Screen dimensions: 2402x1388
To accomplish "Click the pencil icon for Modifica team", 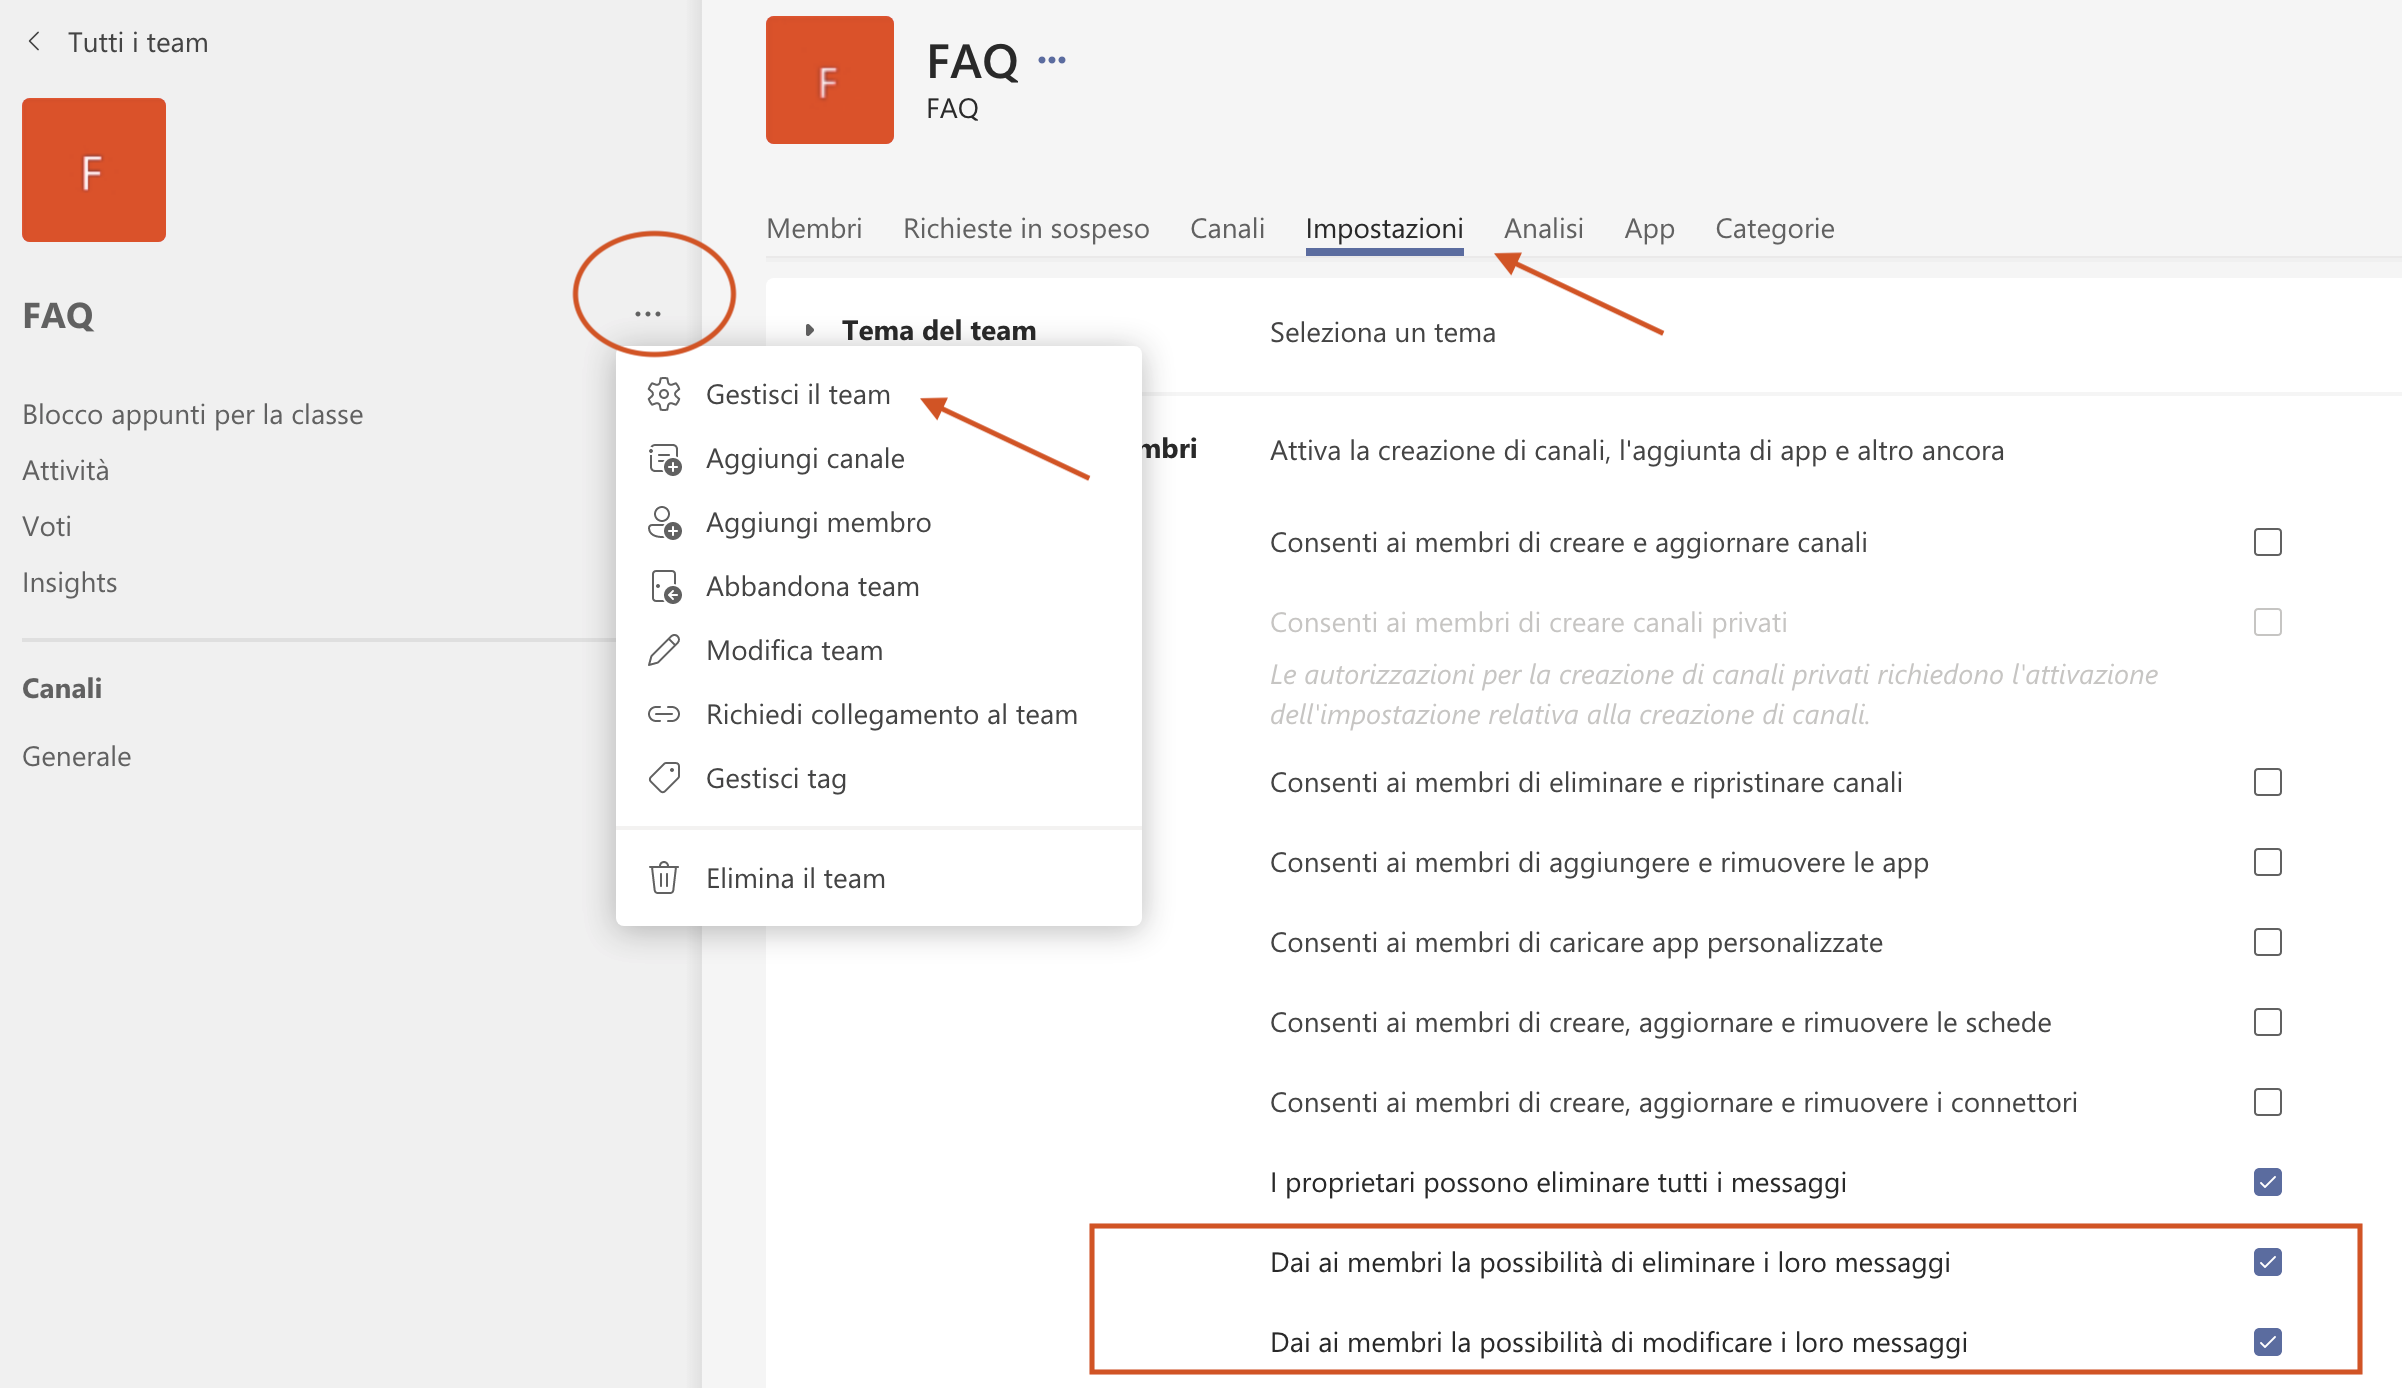I will (664, 651).
